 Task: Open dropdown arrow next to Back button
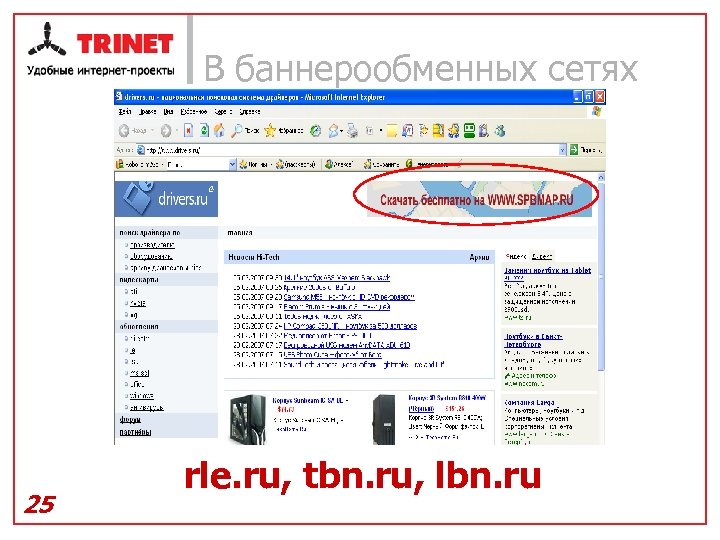153,131
